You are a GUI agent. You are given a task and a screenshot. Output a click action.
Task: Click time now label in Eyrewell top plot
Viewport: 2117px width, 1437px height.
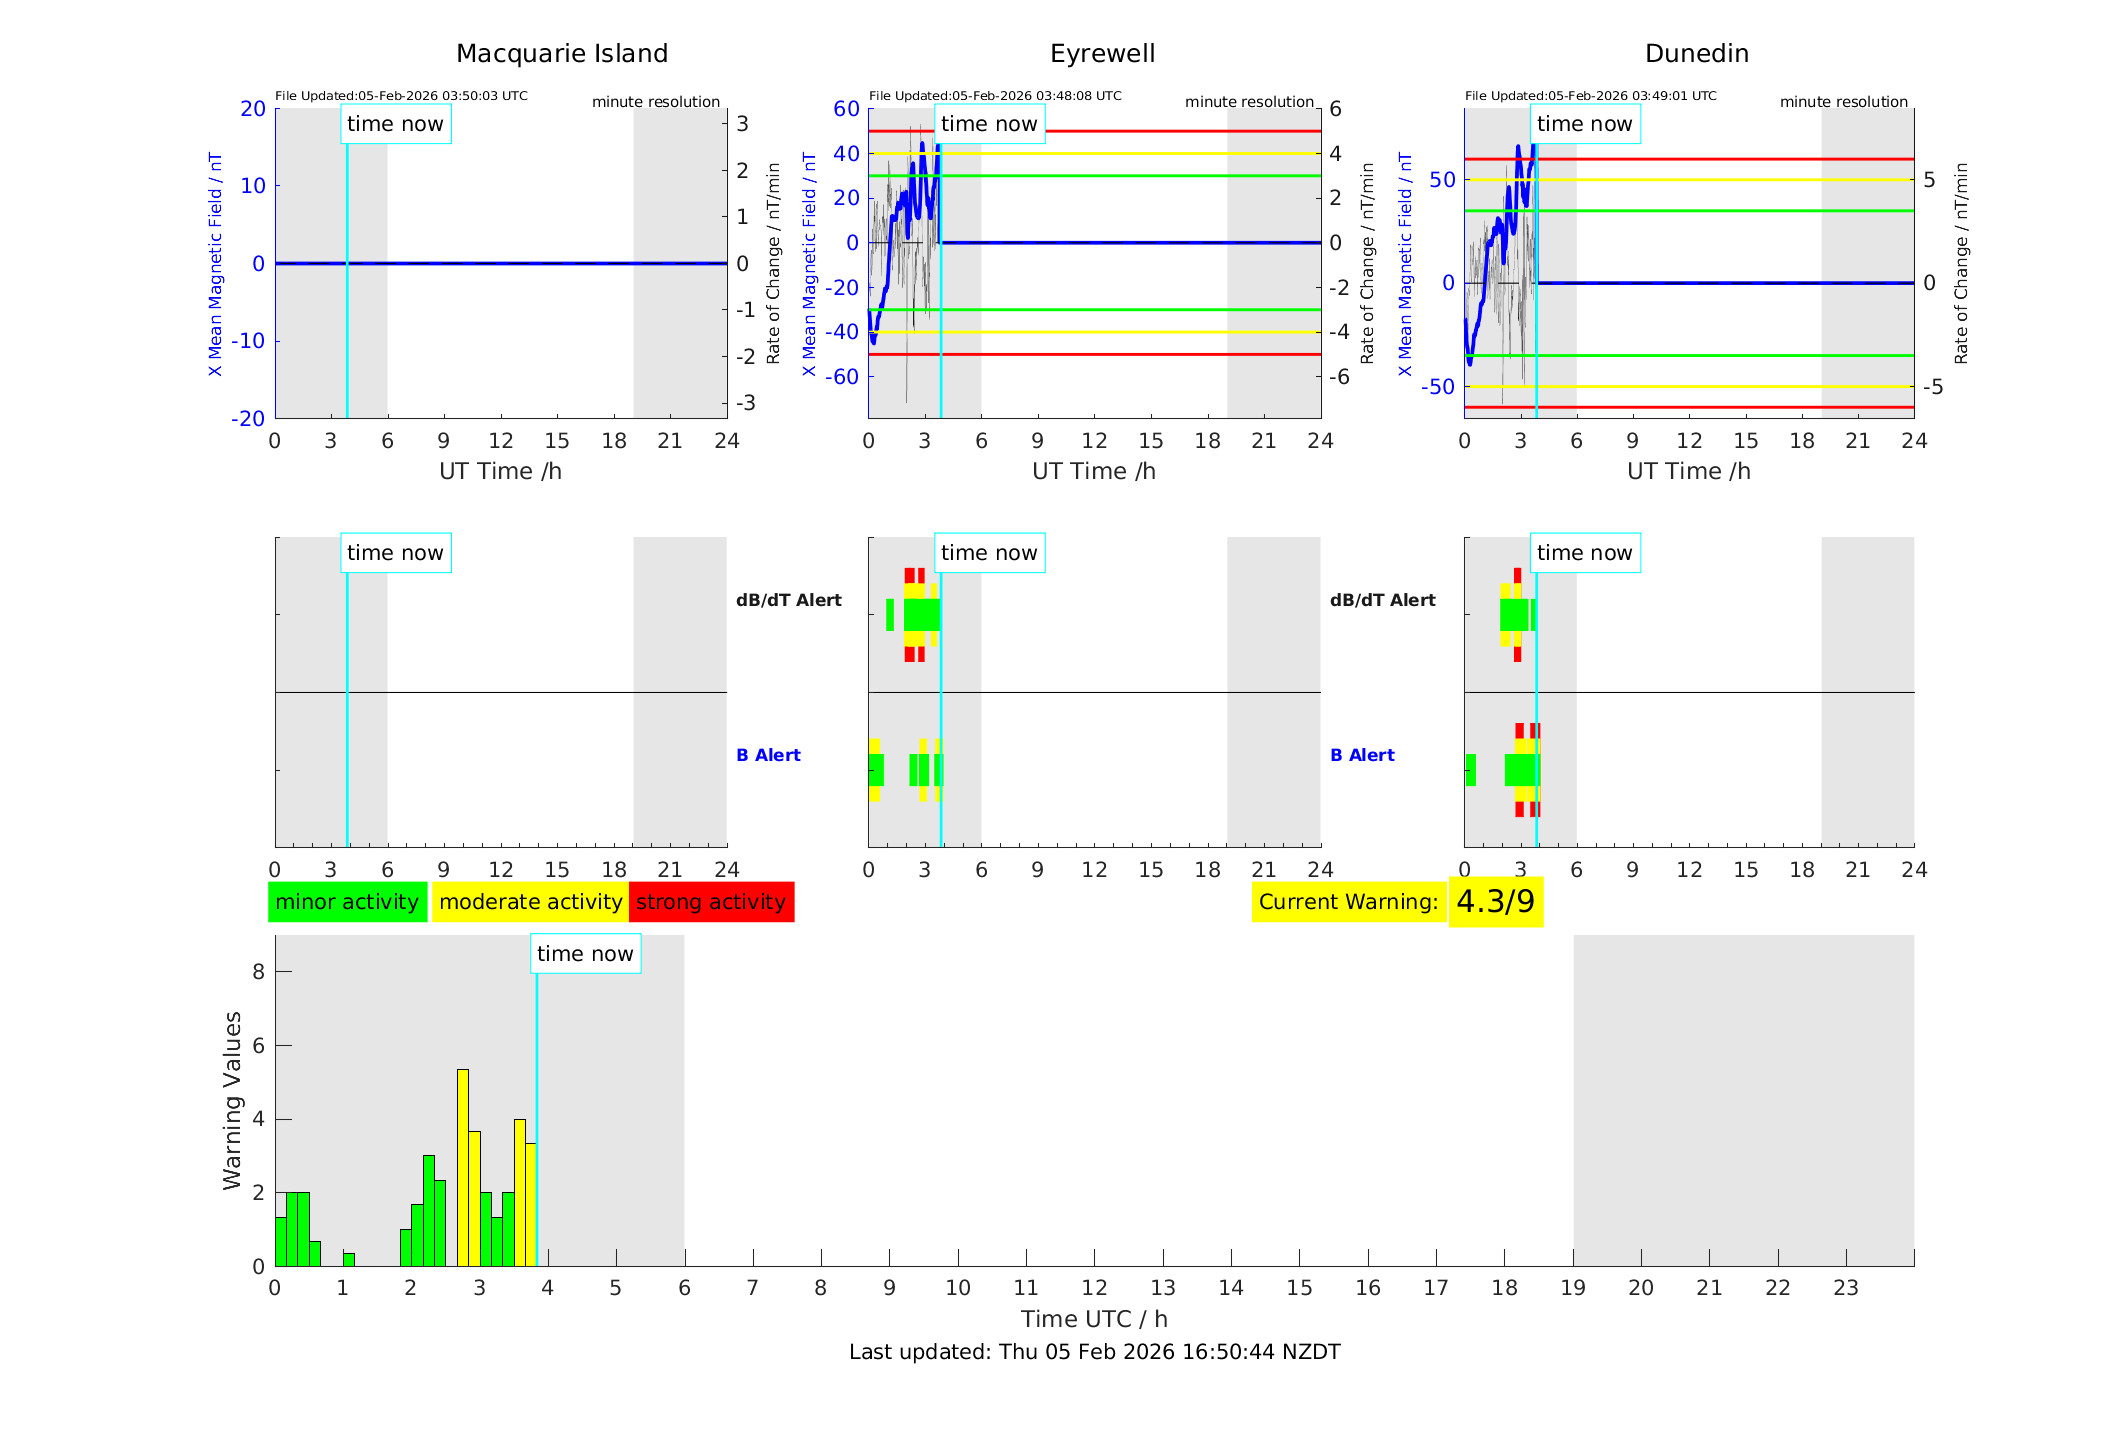click(x=989, y=124)
